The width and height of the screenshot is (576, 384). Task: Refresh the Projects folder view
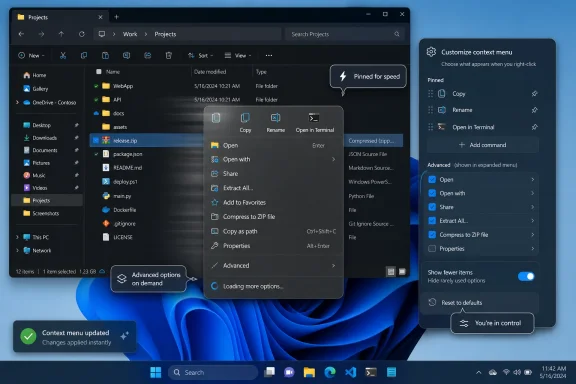pyautogui.click(x=82, y=34)
